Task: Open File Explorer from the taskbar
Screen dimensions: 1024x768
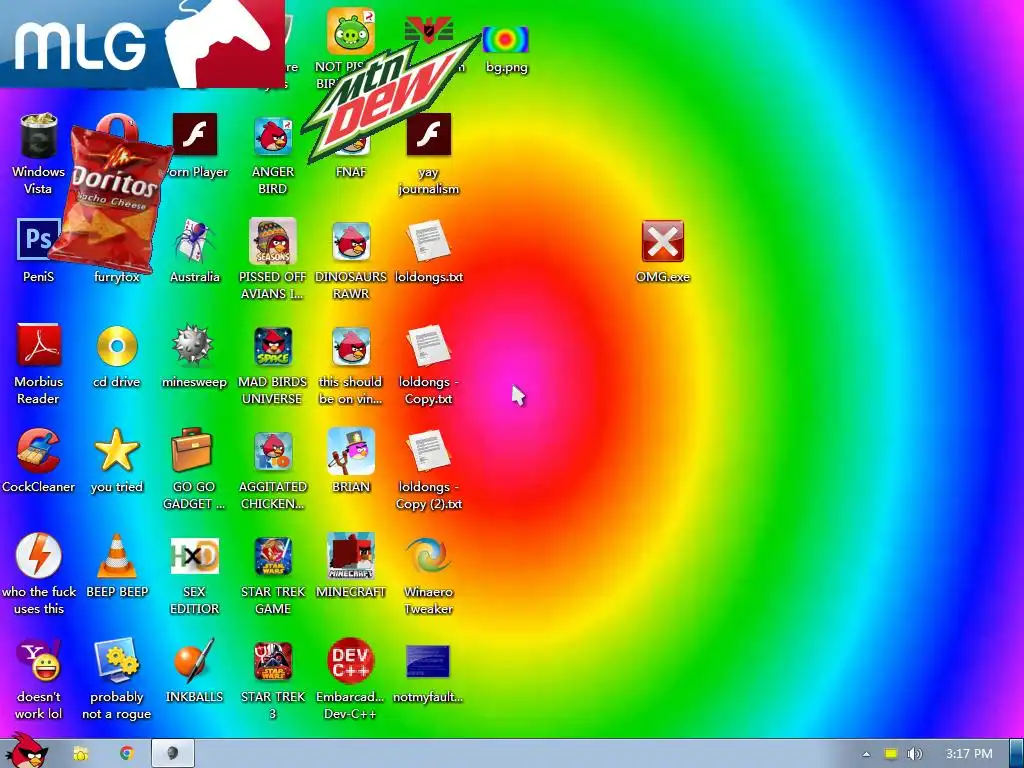Action: (80, 754)
